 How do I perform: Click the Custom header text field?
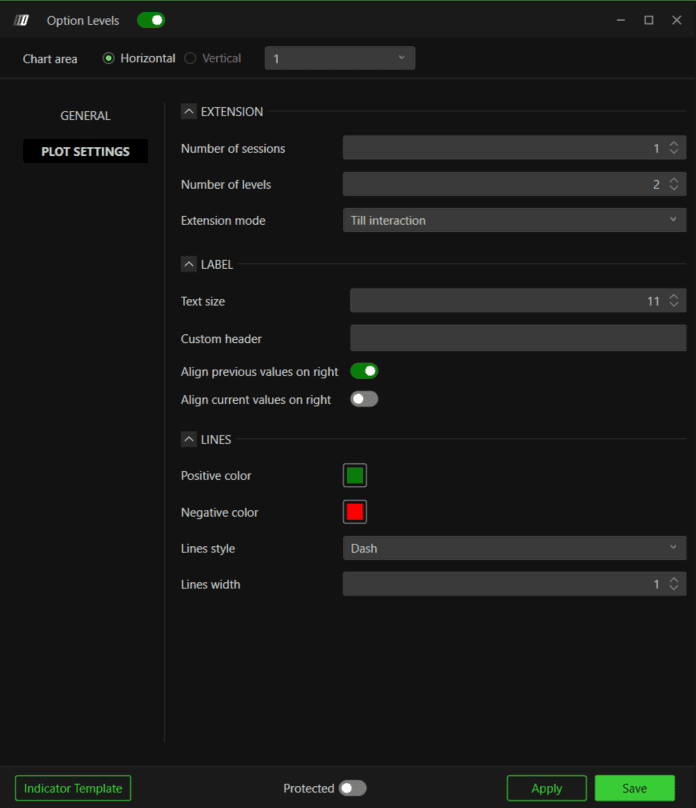pyautogui.click(x=518, y=338)
